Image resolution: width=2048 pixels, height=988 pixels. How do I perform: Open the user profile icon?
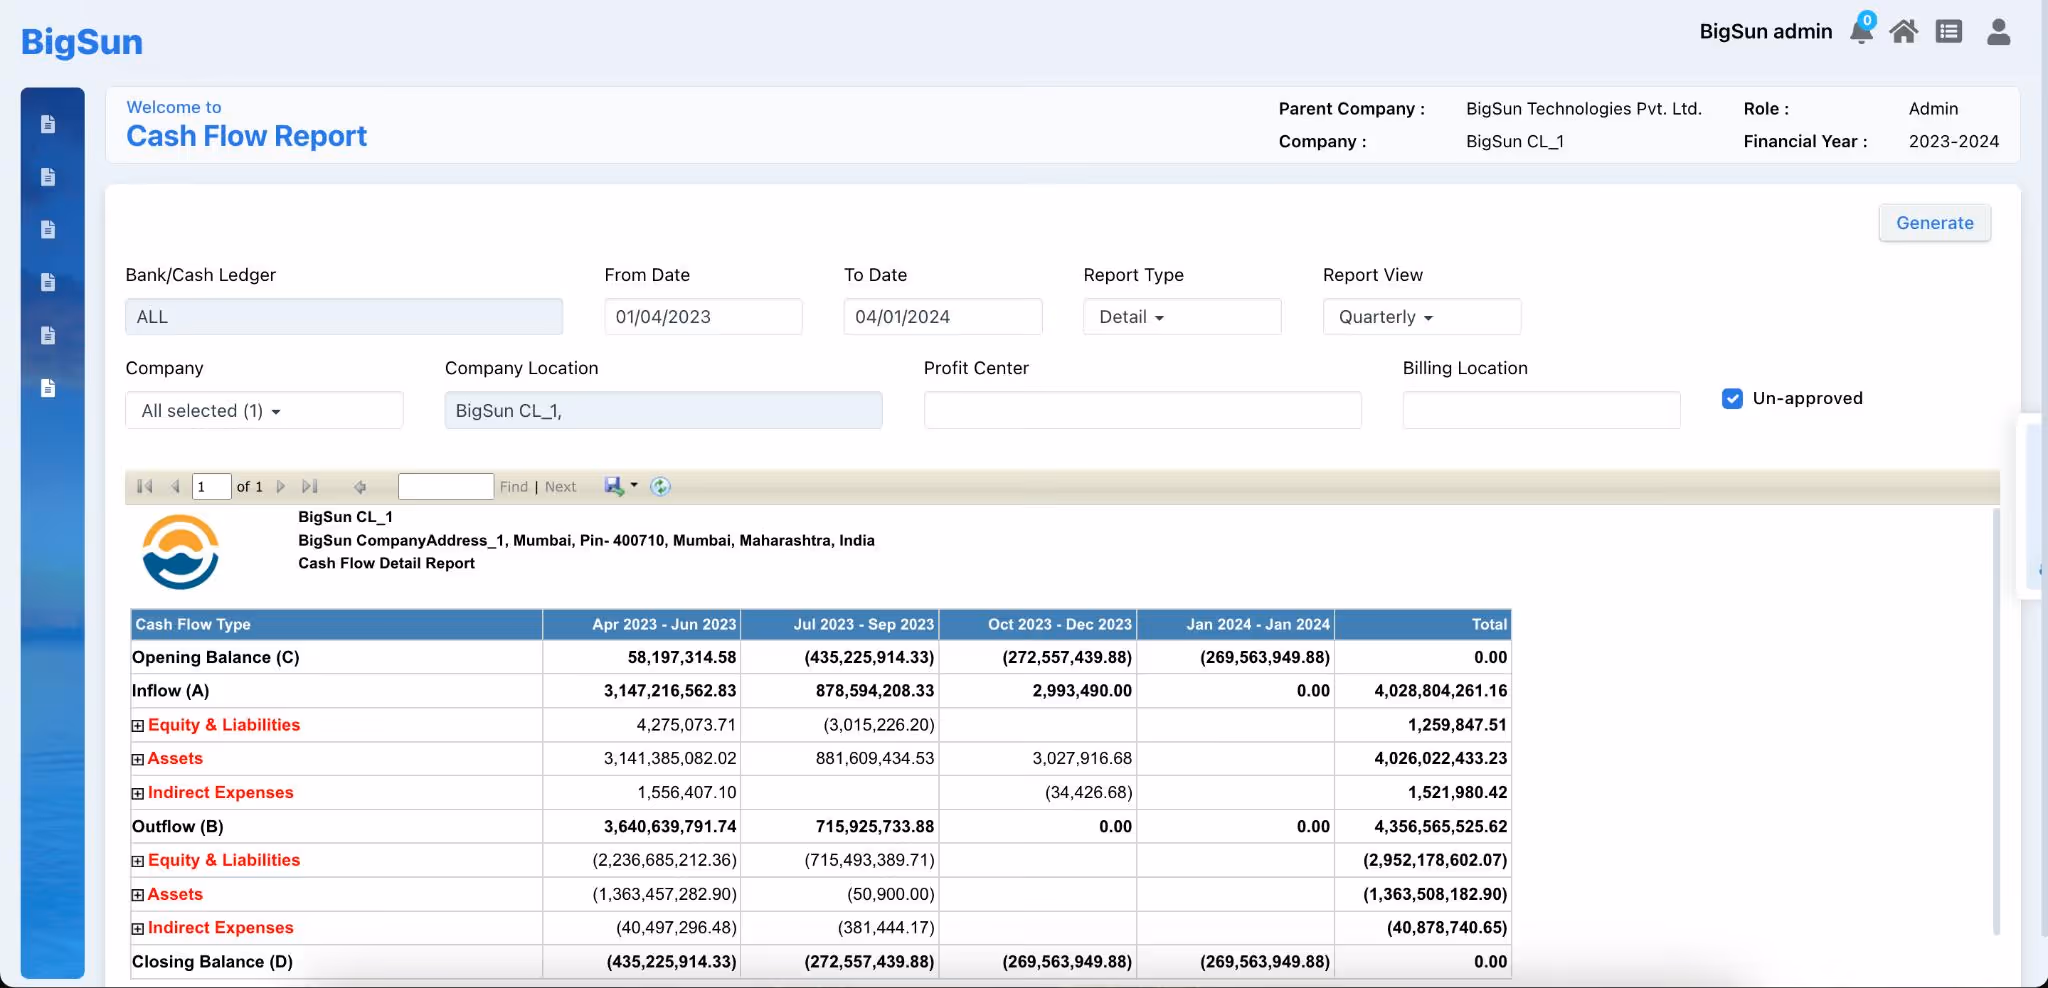click(x=1999, y=32)
